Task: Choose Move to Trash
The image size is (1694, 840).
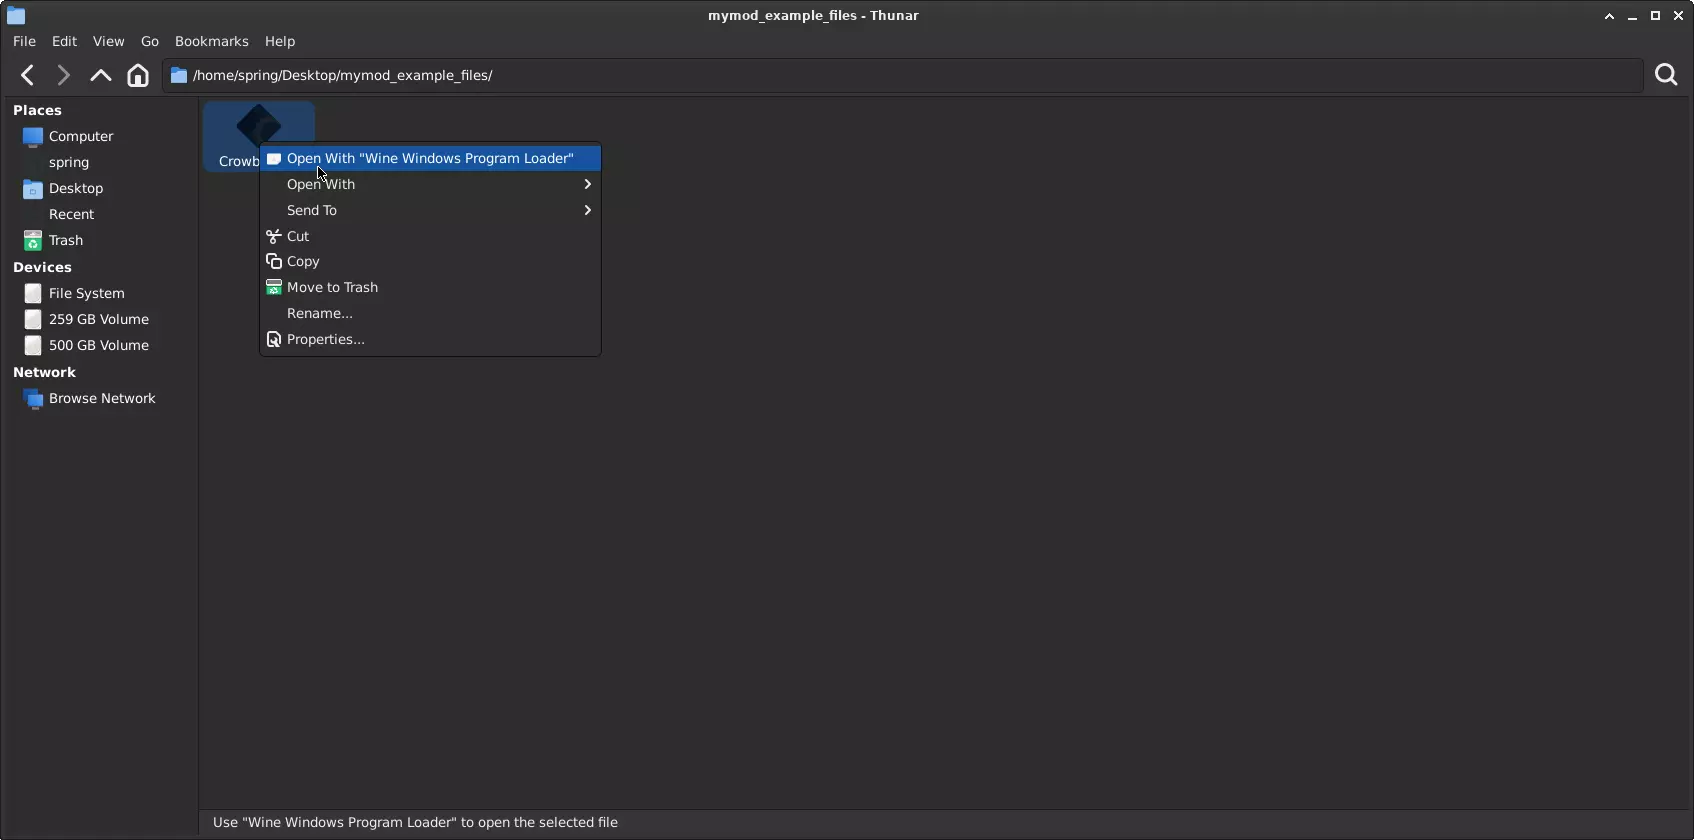Action: click(430, 287)
